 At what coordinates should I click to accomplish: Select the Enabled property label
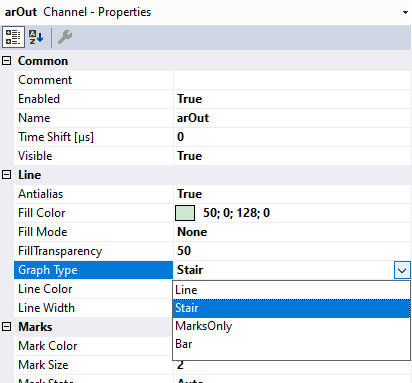(93, 99)
